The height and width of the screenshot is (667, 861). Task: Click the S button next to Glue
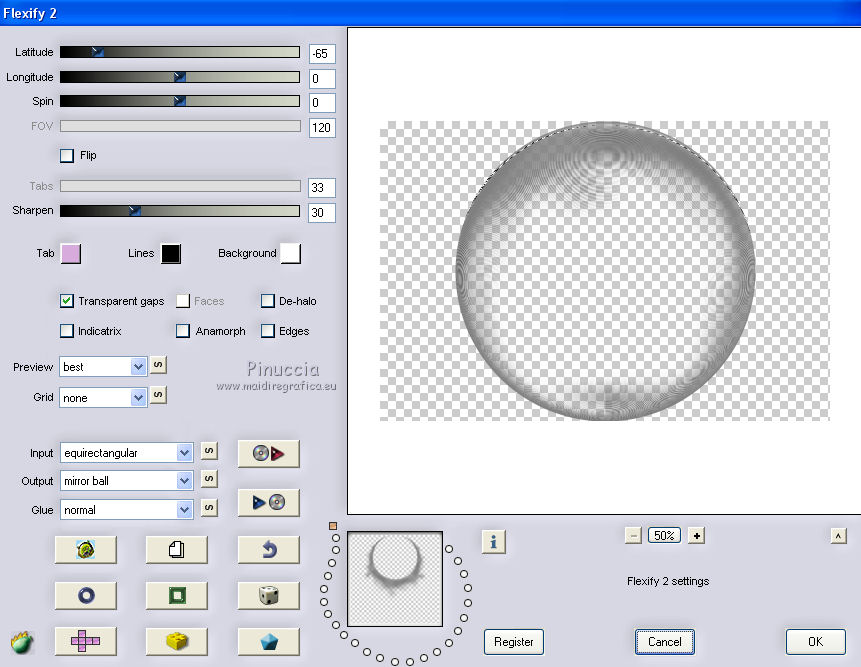[209, 508]
